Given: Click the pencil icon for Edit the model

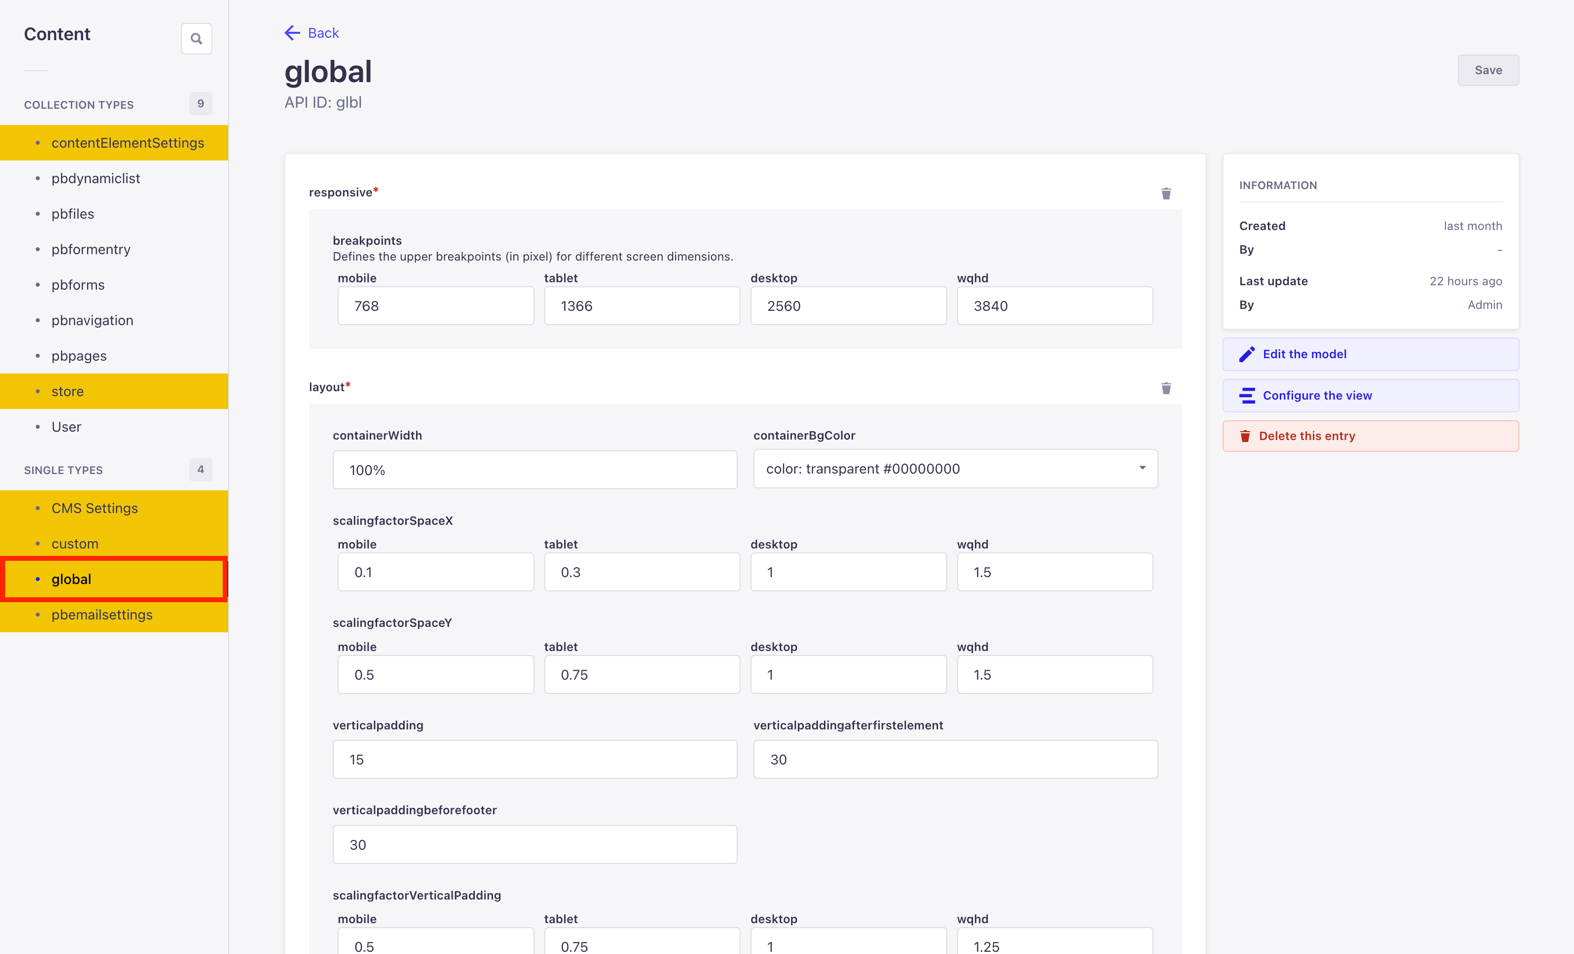Looking at the screenshot, I should coord(1246,354).
